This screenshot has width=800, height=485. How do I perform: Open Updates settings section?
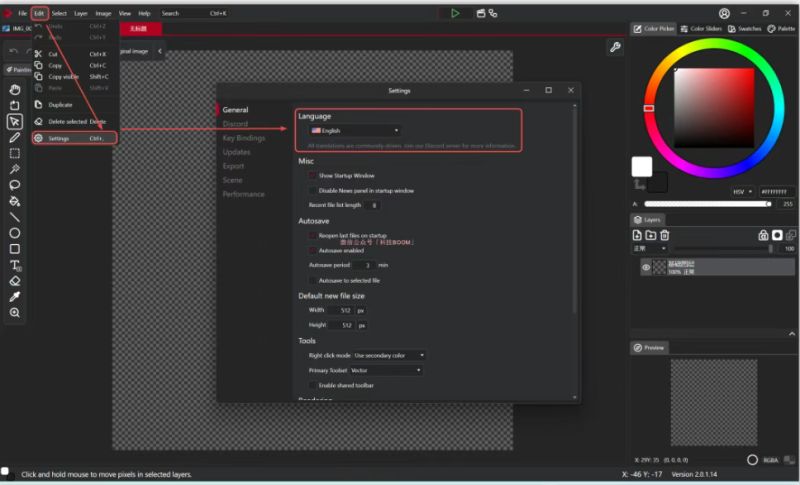pos(236,152)
